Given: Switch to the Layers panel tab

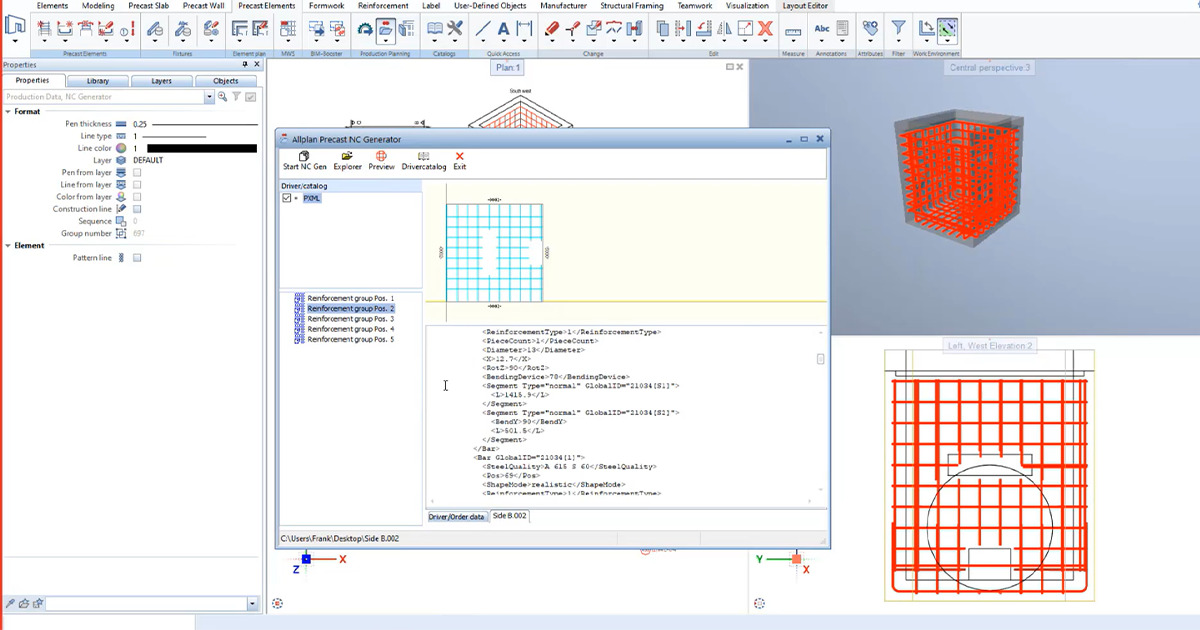Looking at the screenshot, I should [161, 80].
